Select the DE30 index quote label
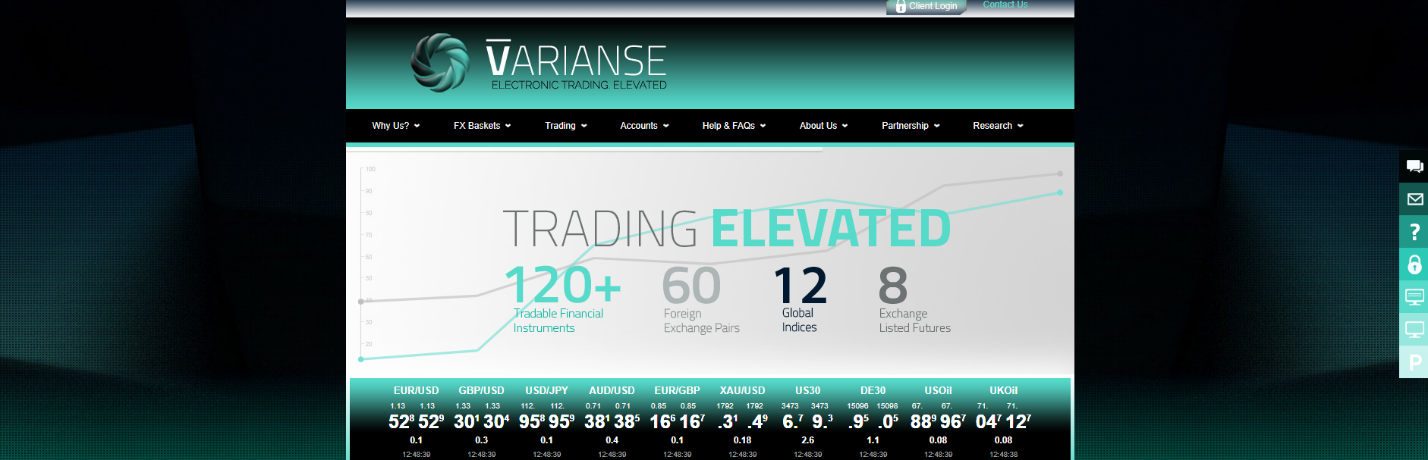1428x460 pixels. coord(873,391)
